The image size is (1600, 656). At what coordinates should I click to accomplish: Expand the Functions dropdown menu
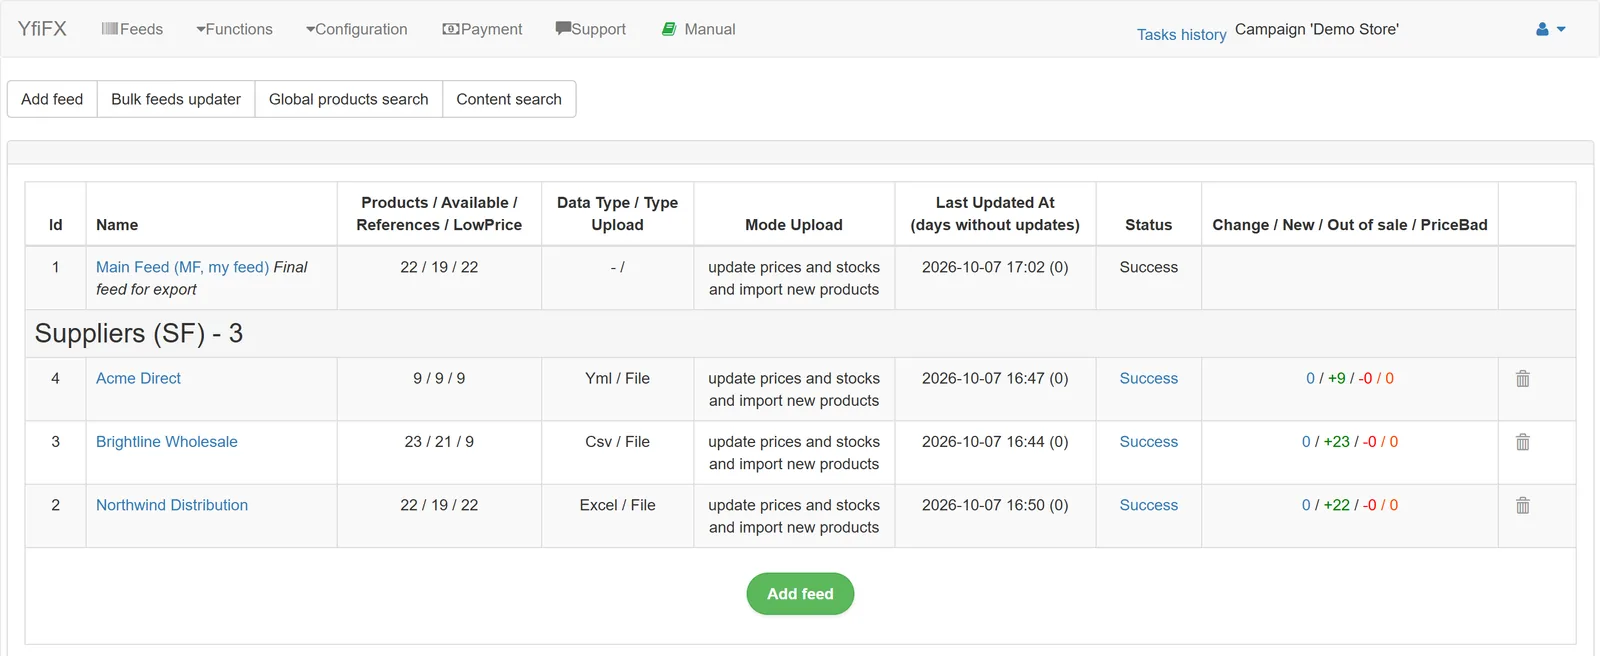pos(234,29)
